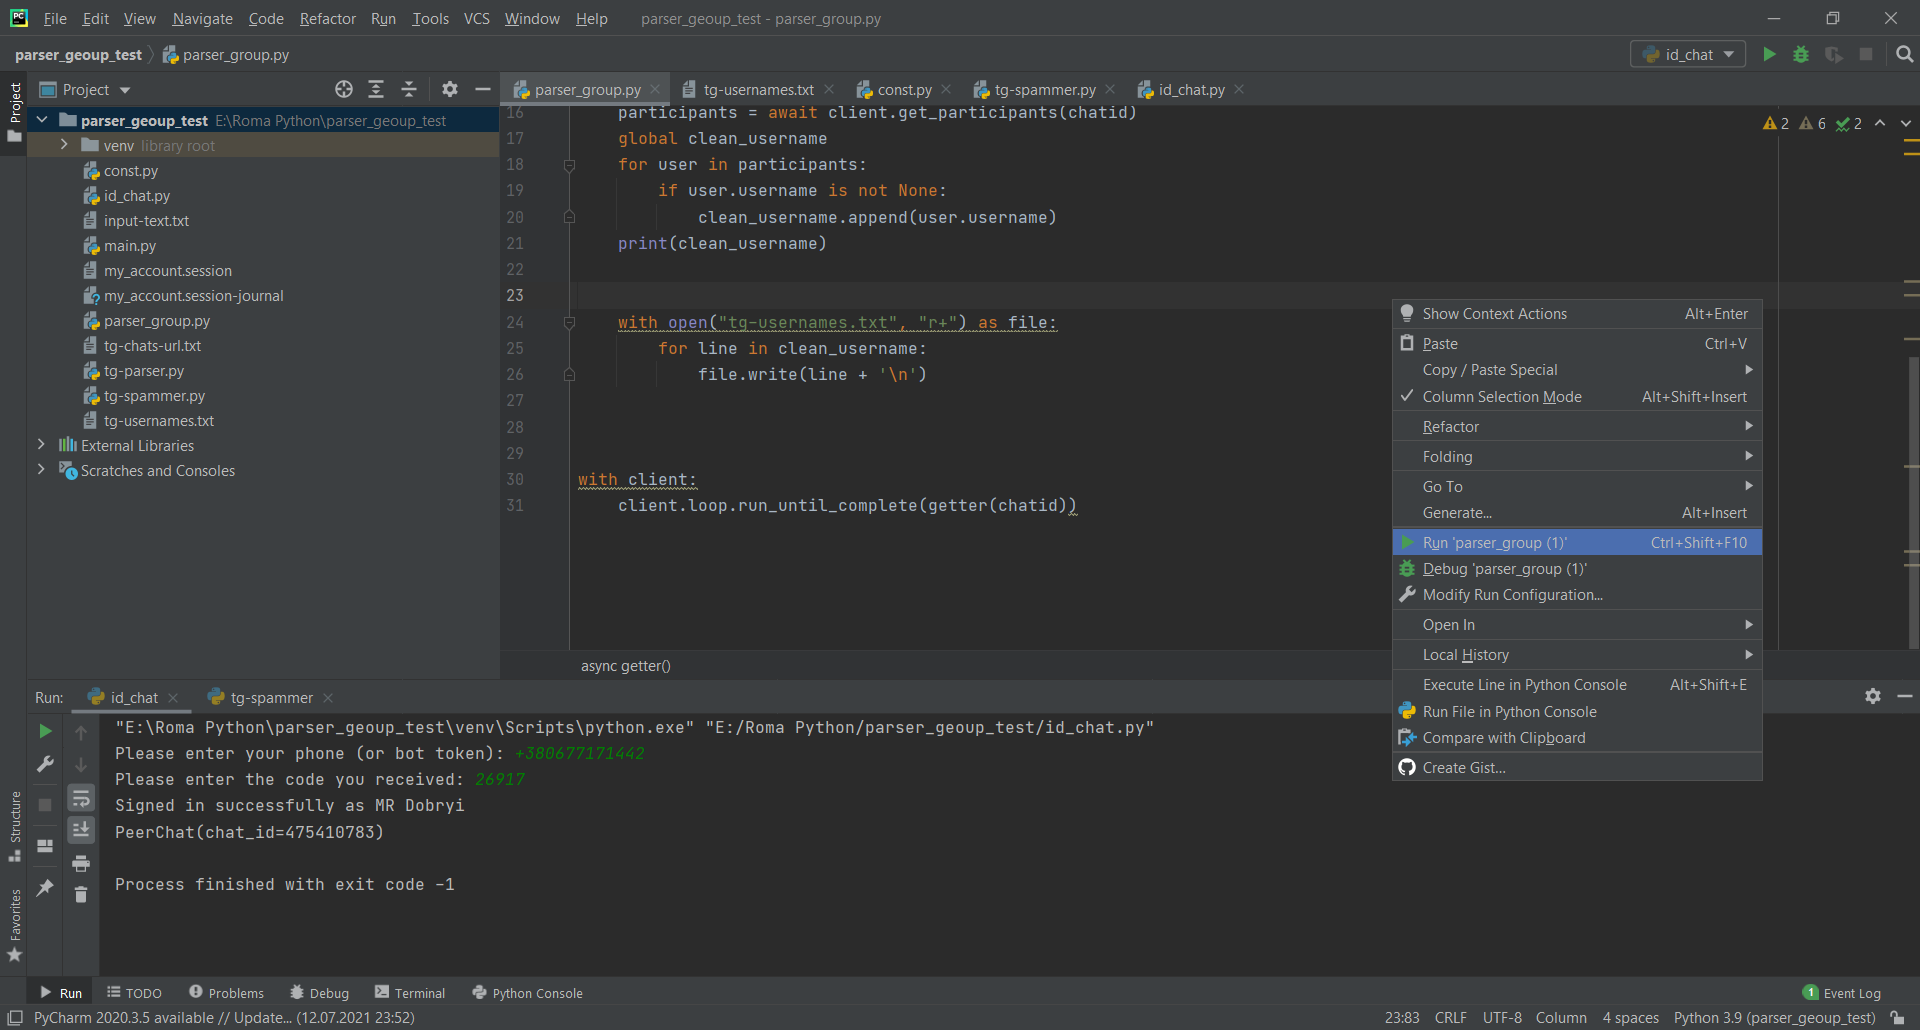The width and height of the screenshot is (1920, 1030).
Task: Switch to tg-spammer.py editor tab
Action: [1044, 89]
